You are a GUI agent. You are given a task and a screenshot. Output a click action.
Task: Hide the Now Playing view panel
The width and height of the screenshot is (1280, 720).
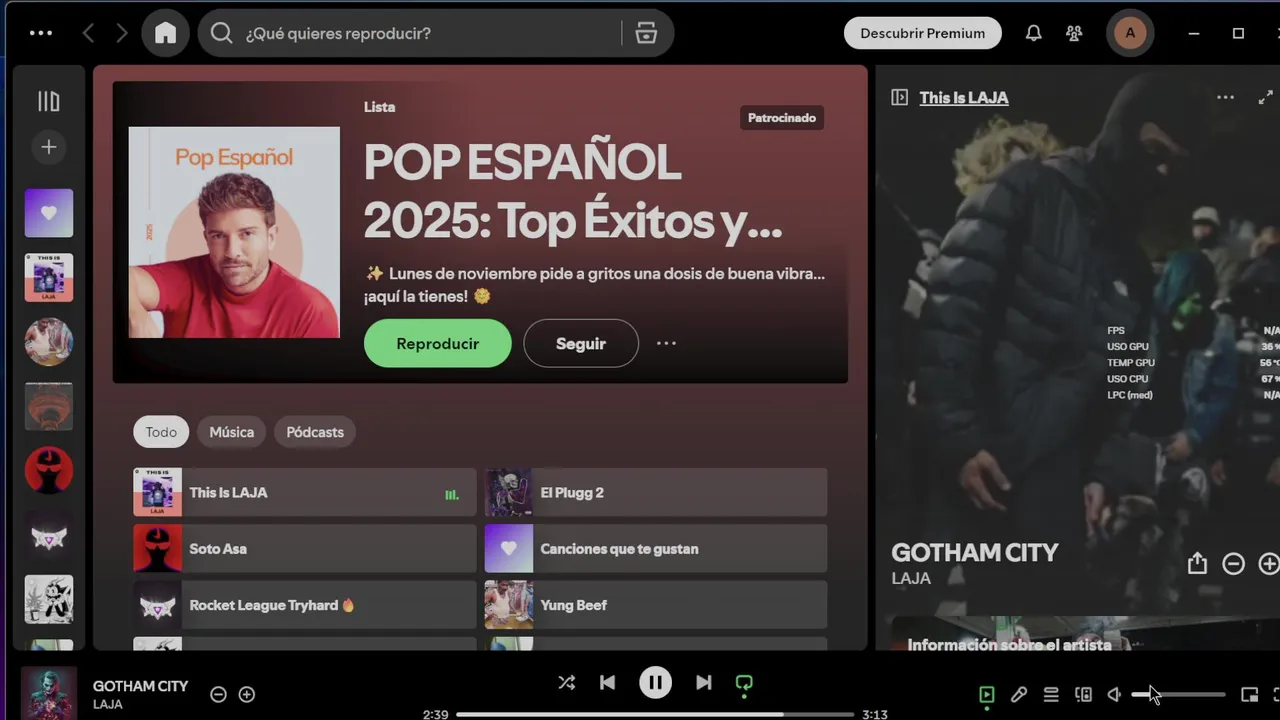pyautogui.click(x=900, y=97)
